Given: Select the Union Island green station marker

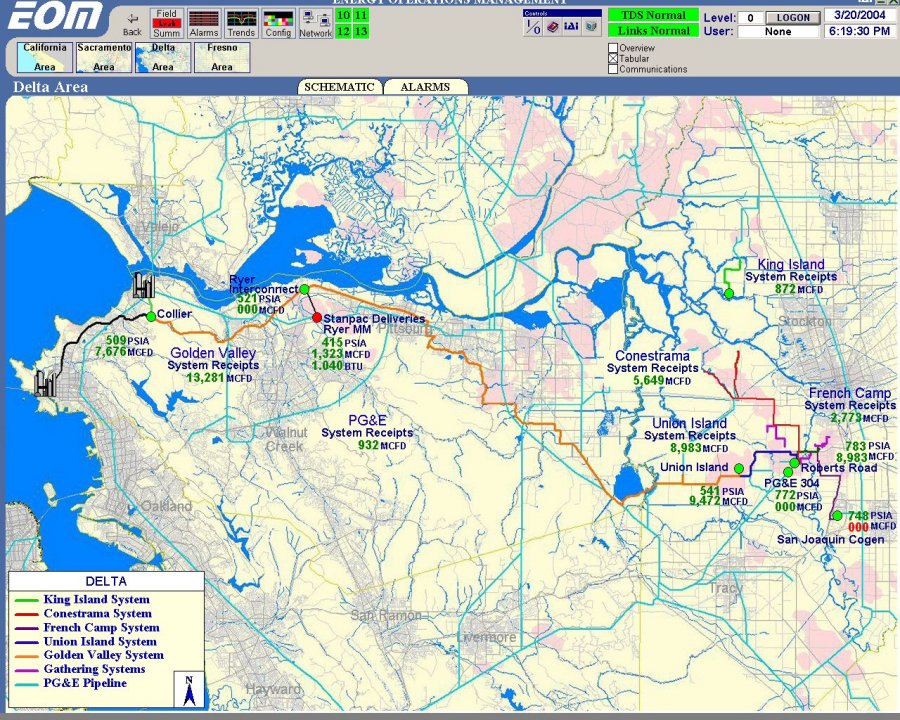Looking at the screenshot, I should coord(739,469).
